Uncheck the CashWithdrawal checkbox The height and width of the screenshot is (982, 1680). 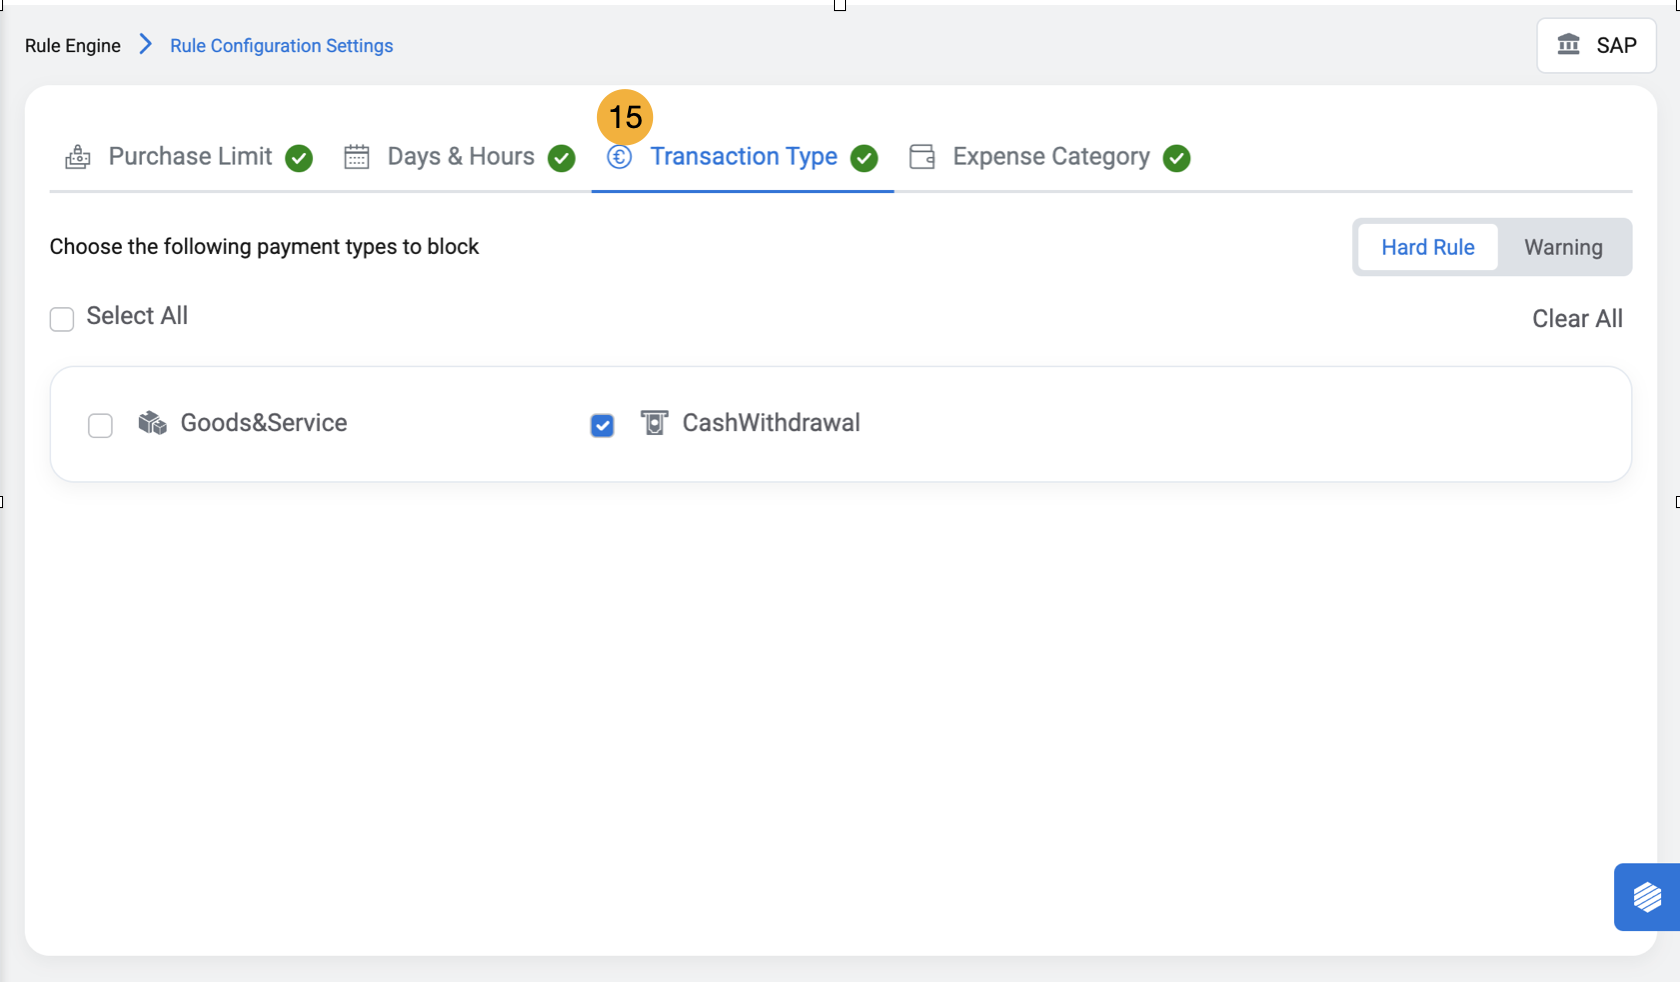[x=602, y=425]
